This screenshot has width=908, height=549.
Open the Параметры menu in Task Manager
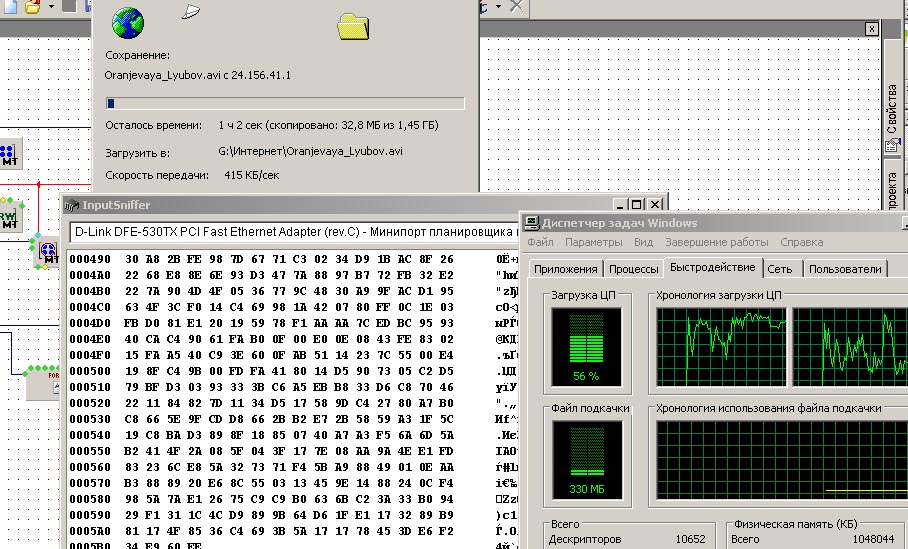coord(594,242)
